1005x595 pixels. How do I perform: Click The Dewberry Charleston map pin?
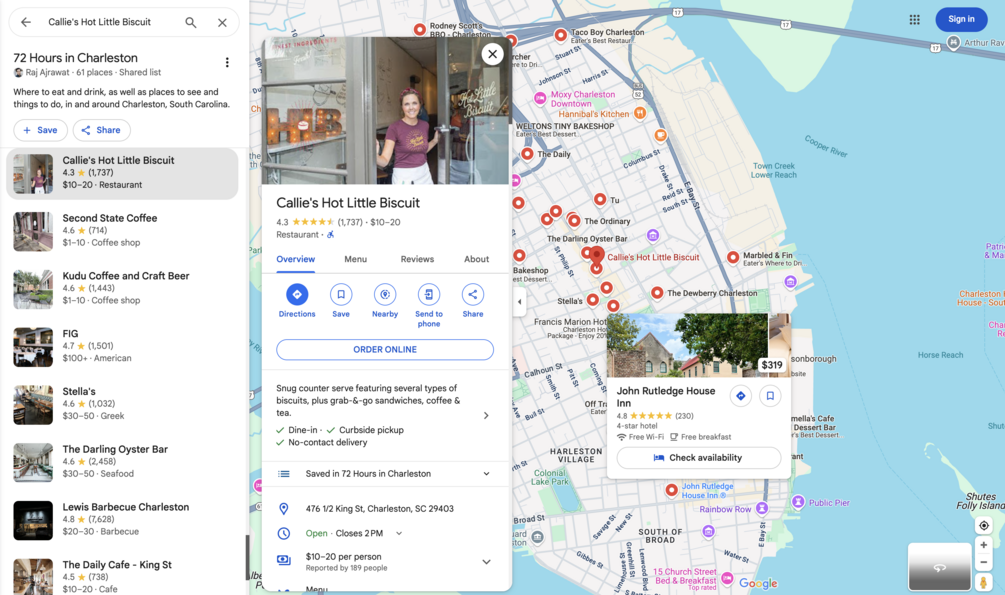657,292
